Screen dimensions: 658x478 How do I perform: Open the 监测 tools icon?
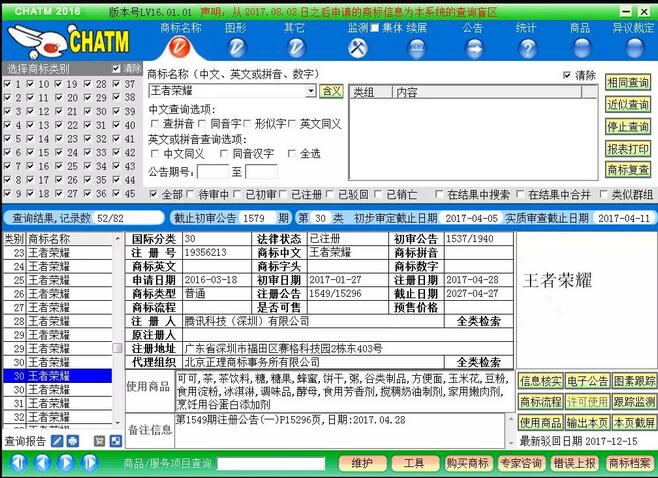[358, 48]
